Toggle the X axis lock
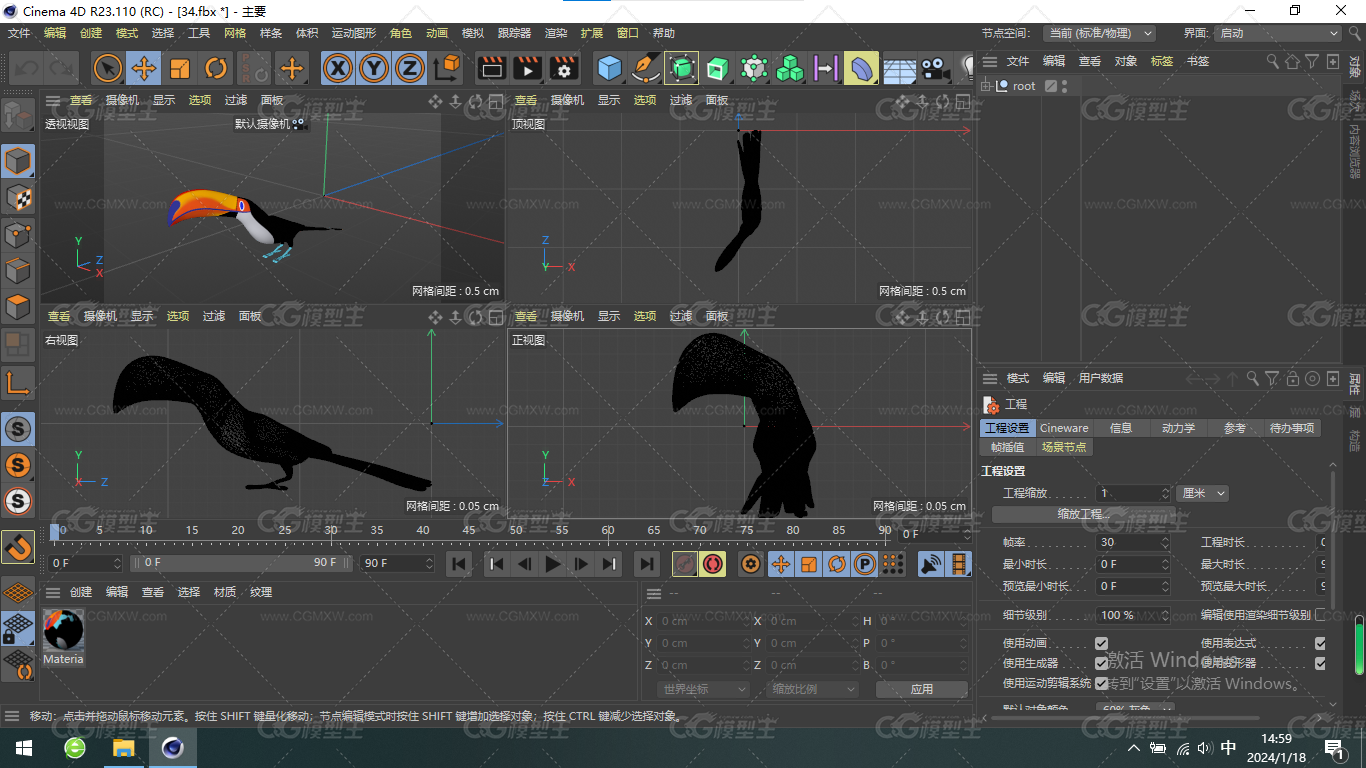Viewport: 1366px width, 768px height. click(339, 68)
